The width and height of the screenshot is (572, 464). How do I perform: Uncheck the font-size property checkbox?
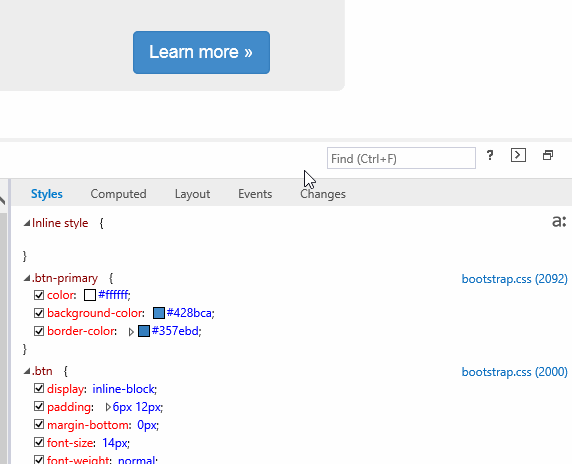click(39, 442)
